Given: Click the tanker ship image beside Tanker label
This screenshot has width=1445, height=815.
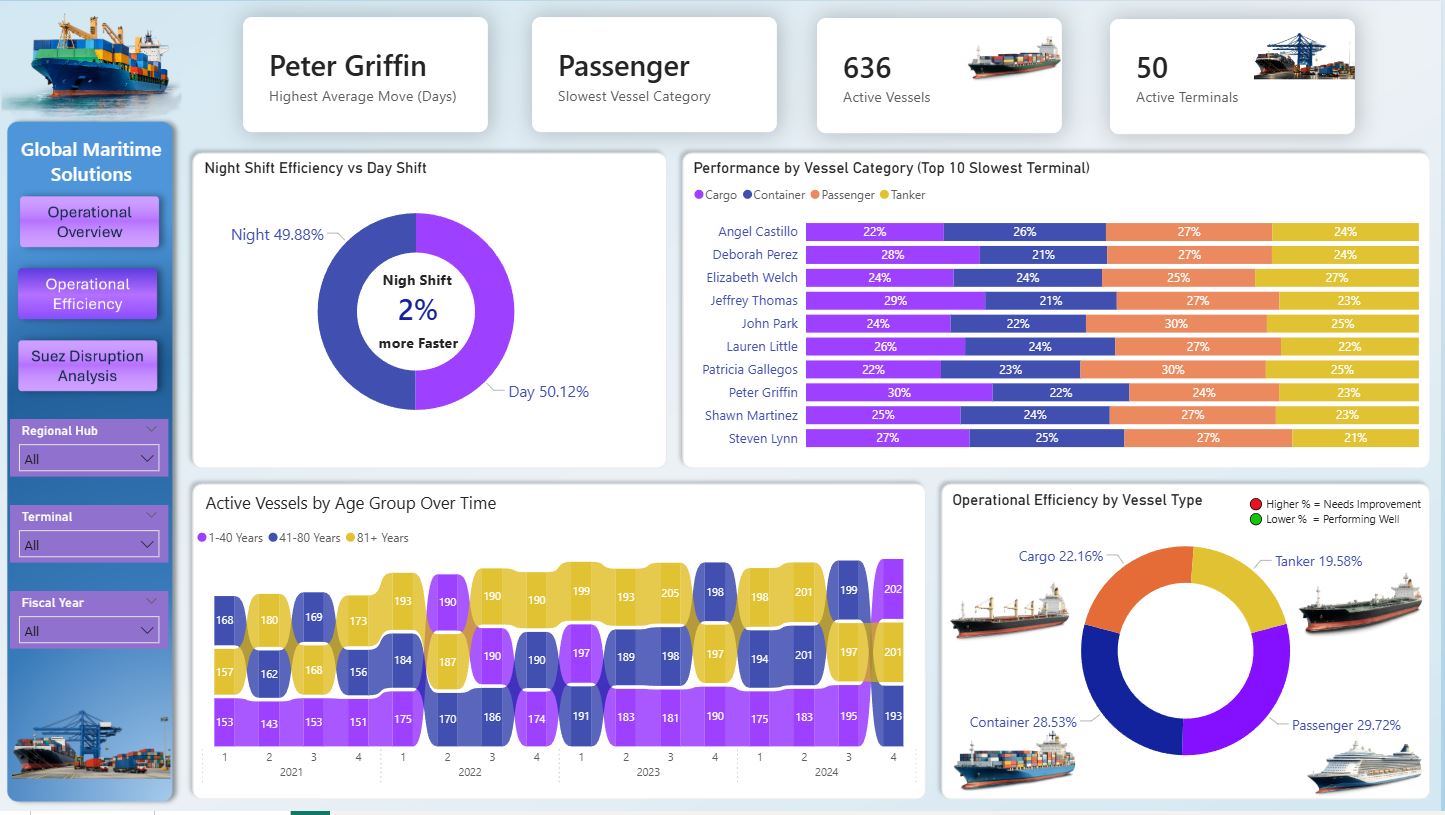Looking at the screenshot, I should tap(1360, 603).
